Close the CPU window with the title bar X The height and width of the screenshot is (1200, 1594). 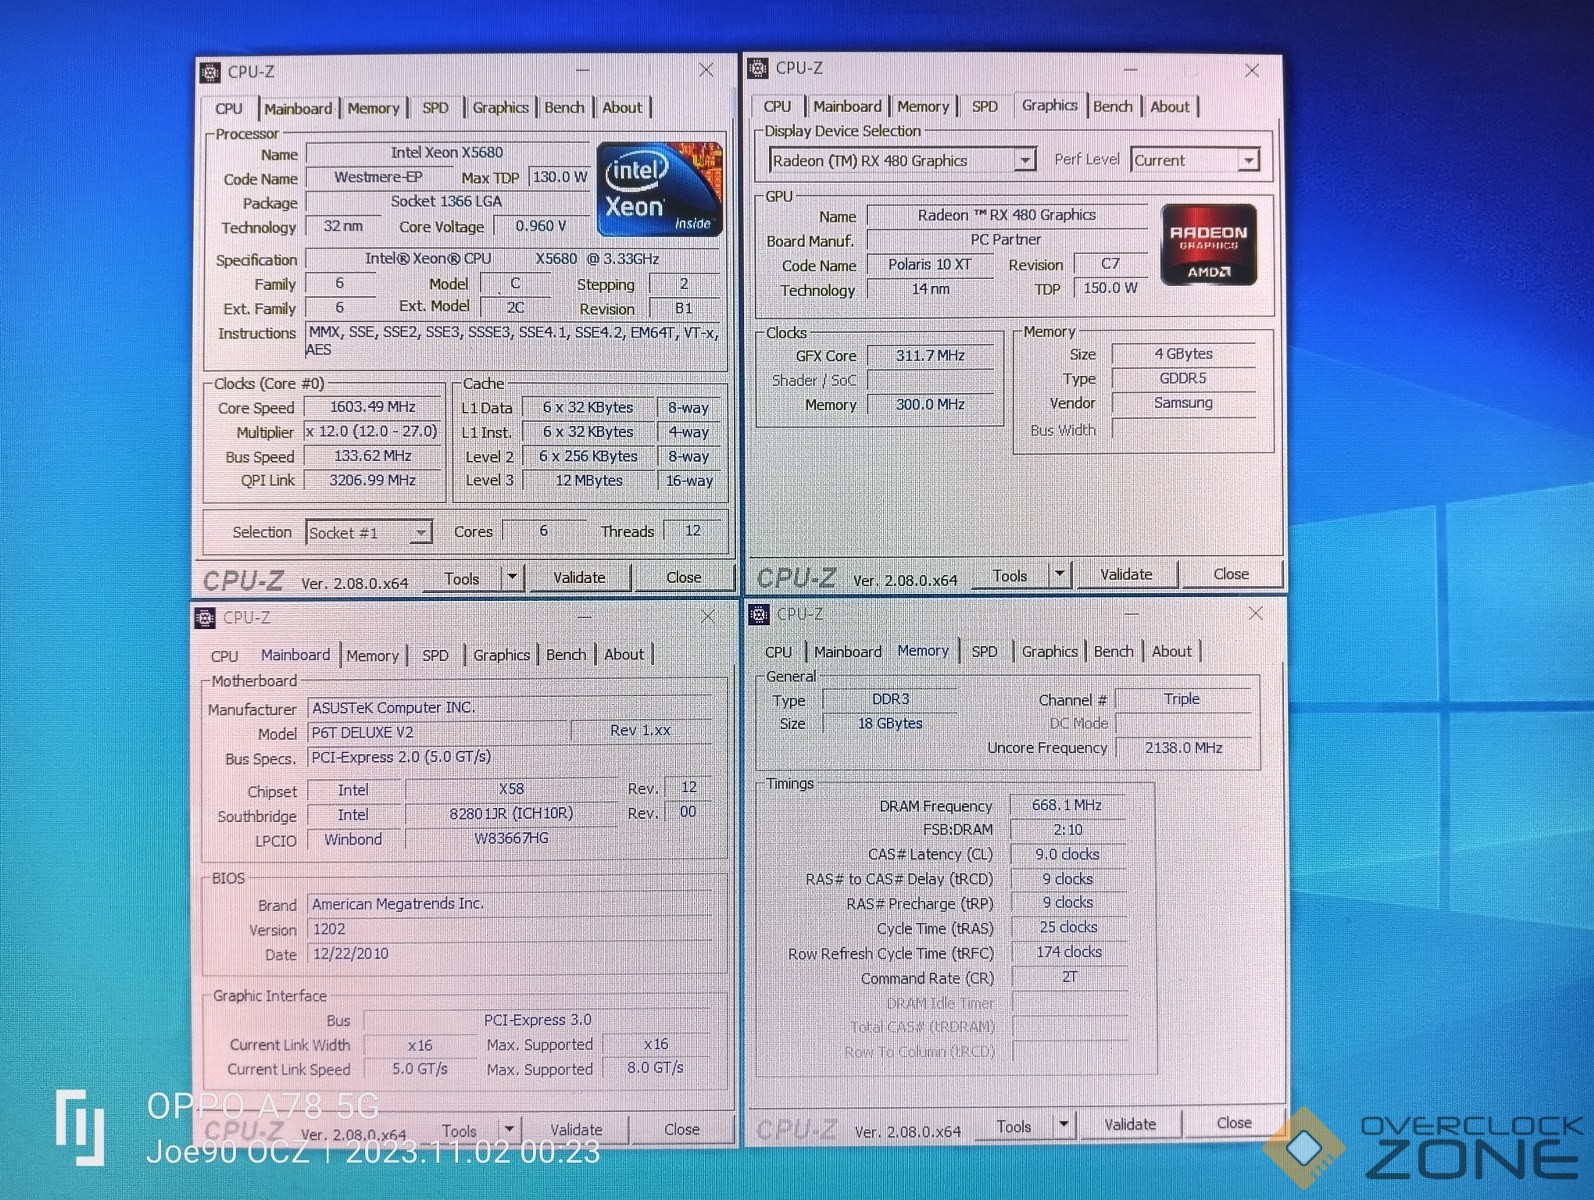(x=706, y=70)
